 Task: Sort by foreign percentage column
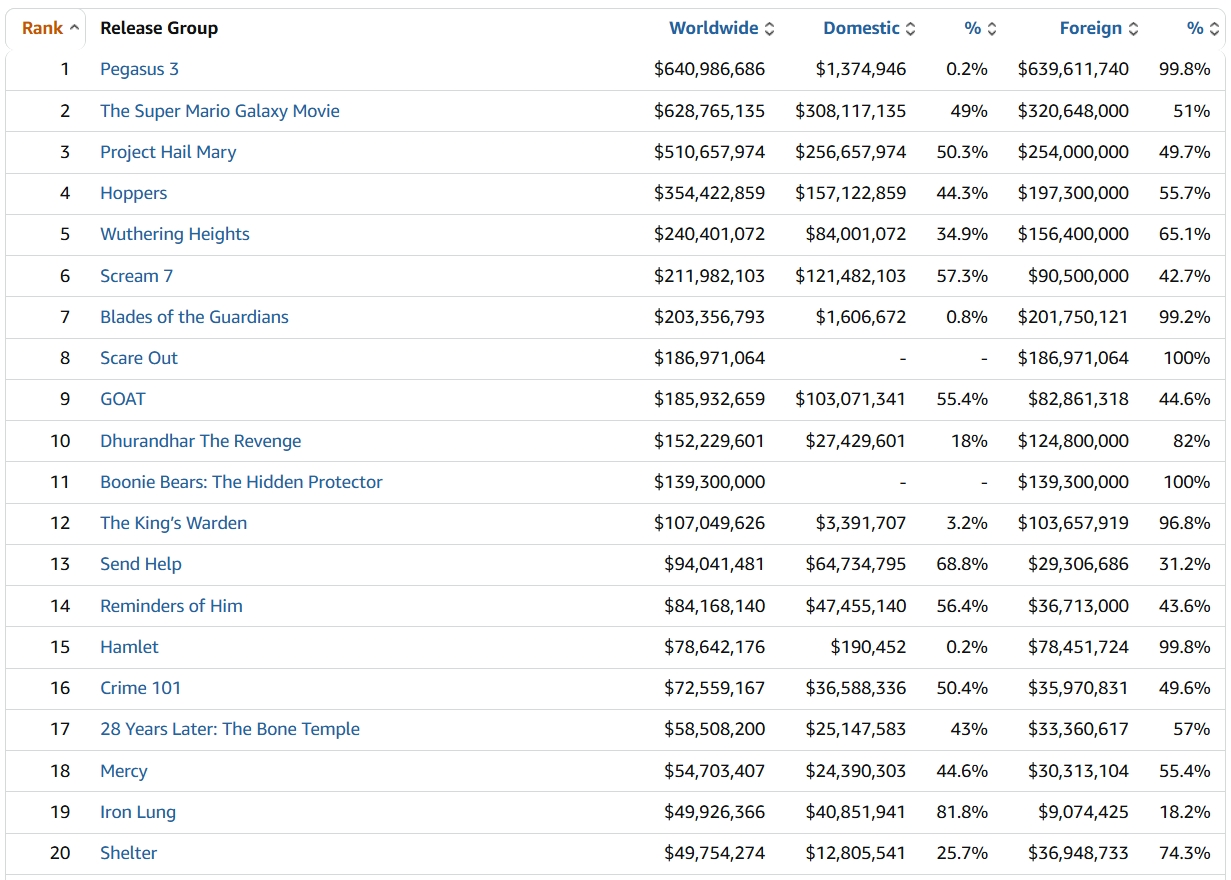[x=1195, y=28]
